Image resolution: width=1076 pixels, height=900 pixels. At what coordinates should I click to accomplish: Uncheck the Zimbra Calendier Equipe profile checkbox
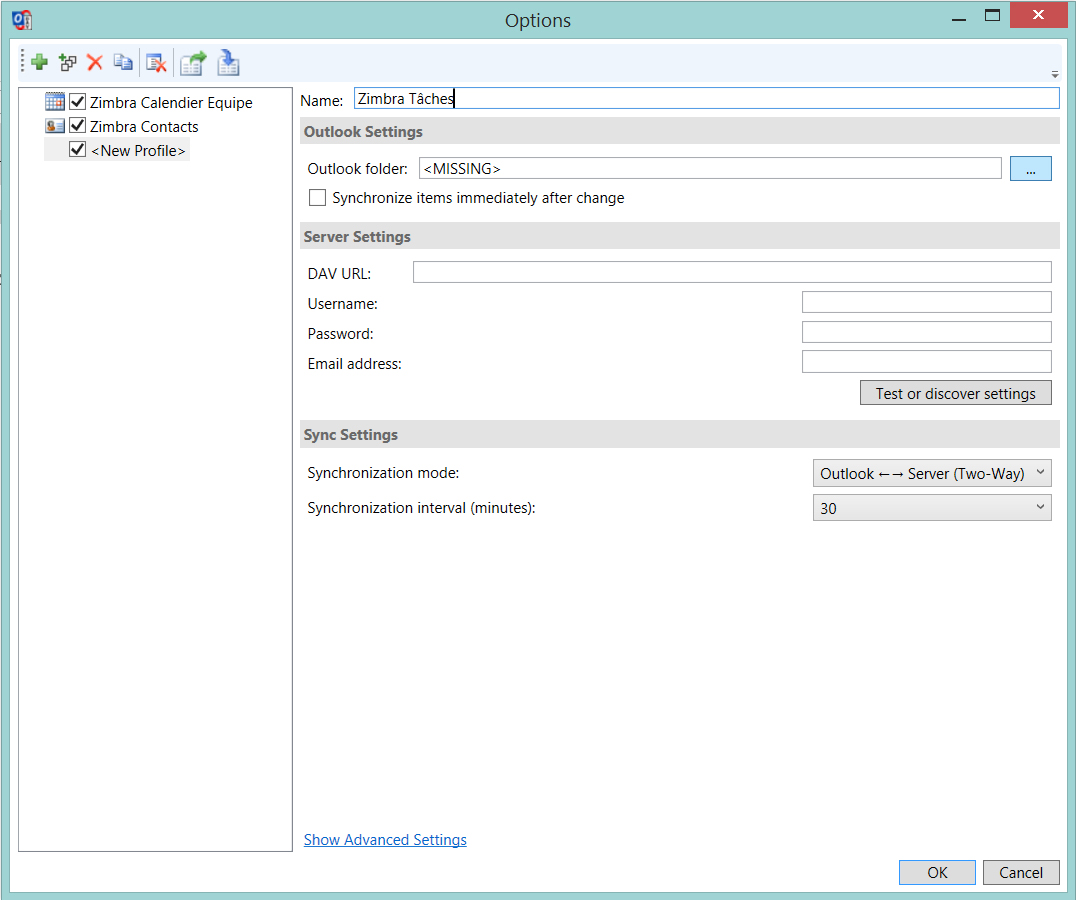[x=78, y=102]
